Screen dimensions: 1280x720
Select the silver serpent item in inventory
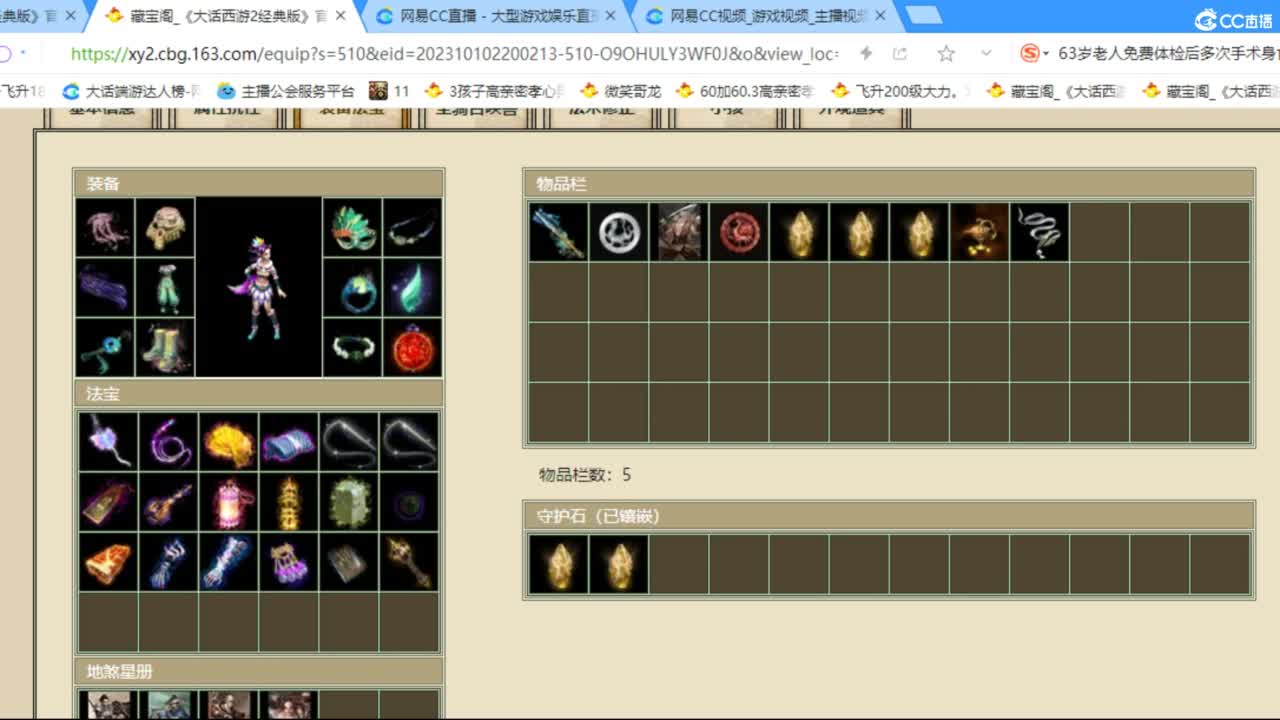click(x=1038, y=232)
